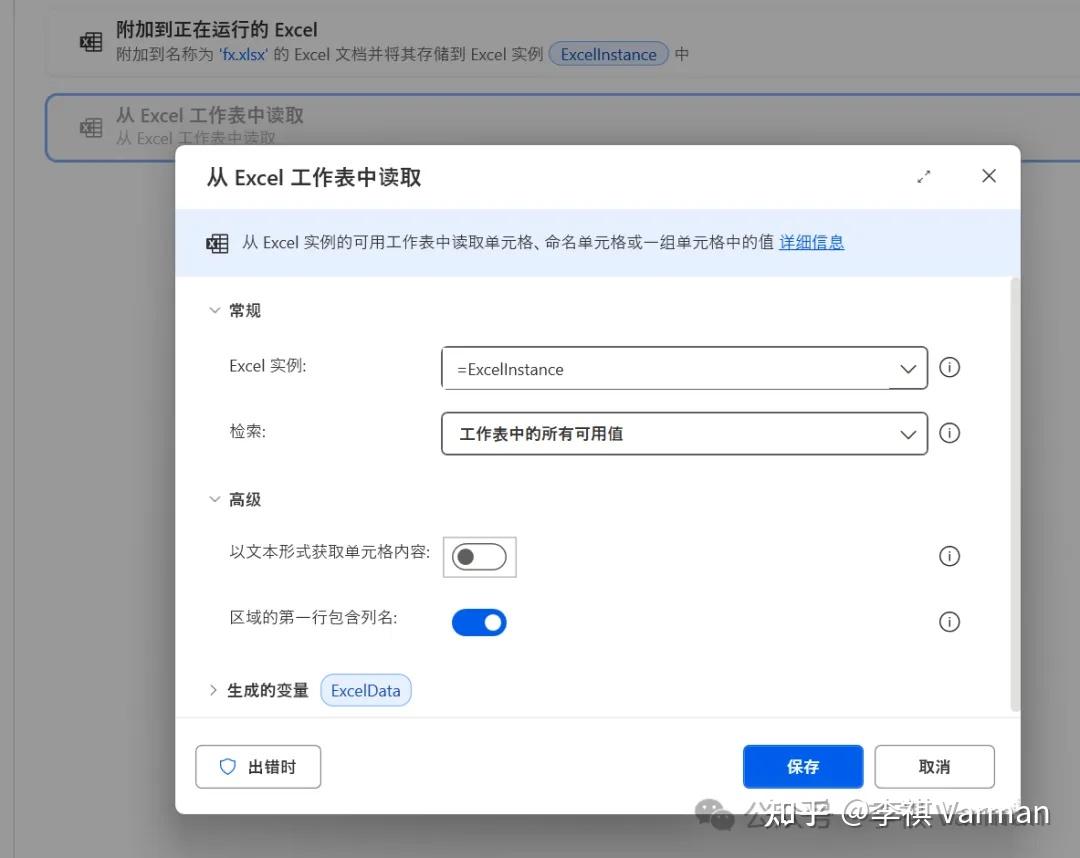The height and width of the screenshot is (858, 1080).
Task: Click the ExcelInstance chip in the top action
Action: [608, 55]
